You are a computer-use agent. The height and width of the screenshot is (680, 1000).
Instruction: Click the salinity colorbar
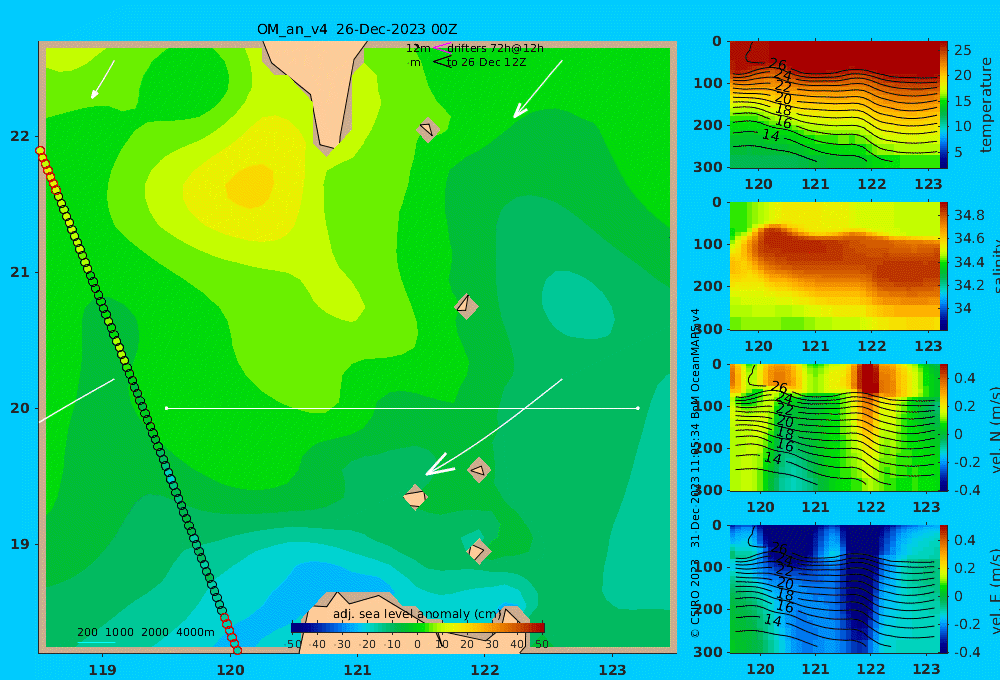coord(944,266)
